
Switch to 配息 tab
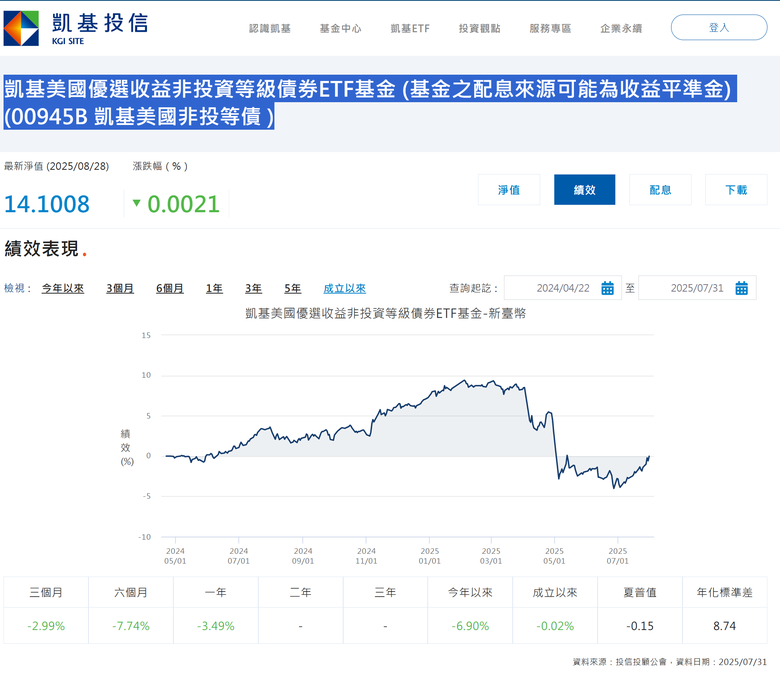tap(660, 190)
